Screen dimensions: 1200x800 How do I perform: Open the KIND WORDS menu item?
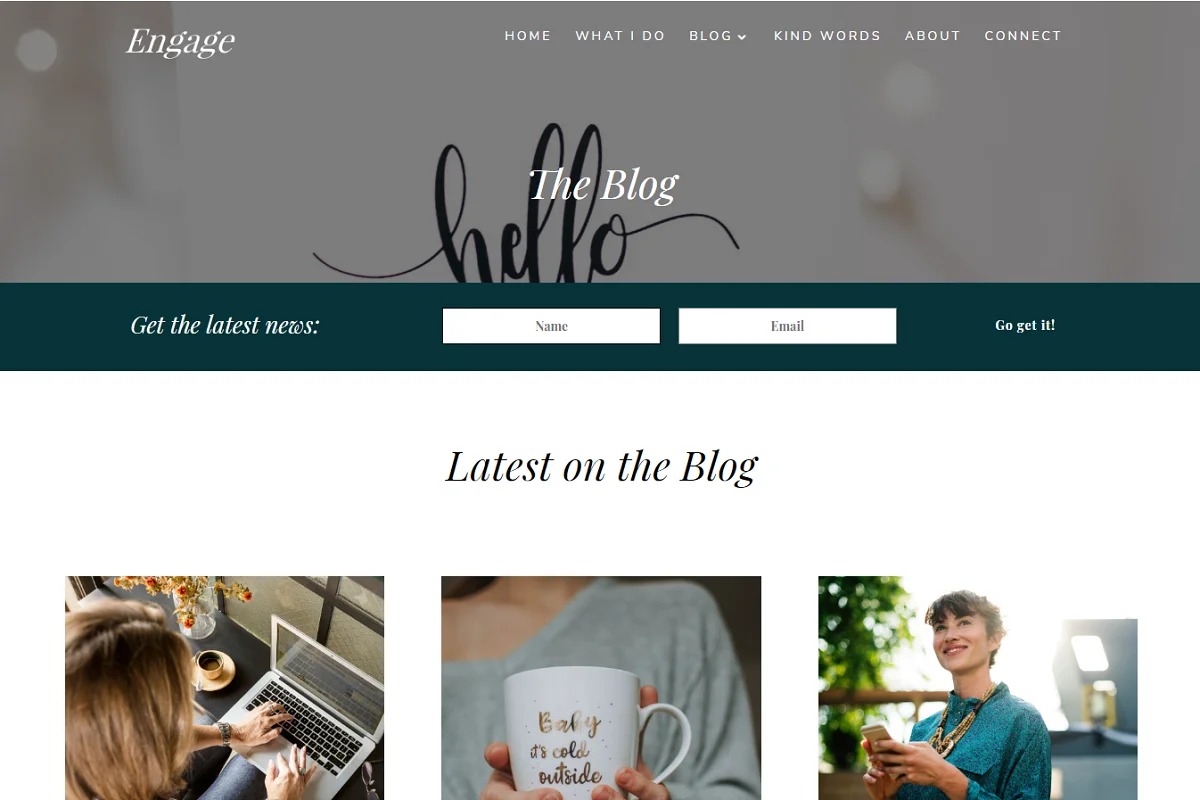click(x=827, y=35)
